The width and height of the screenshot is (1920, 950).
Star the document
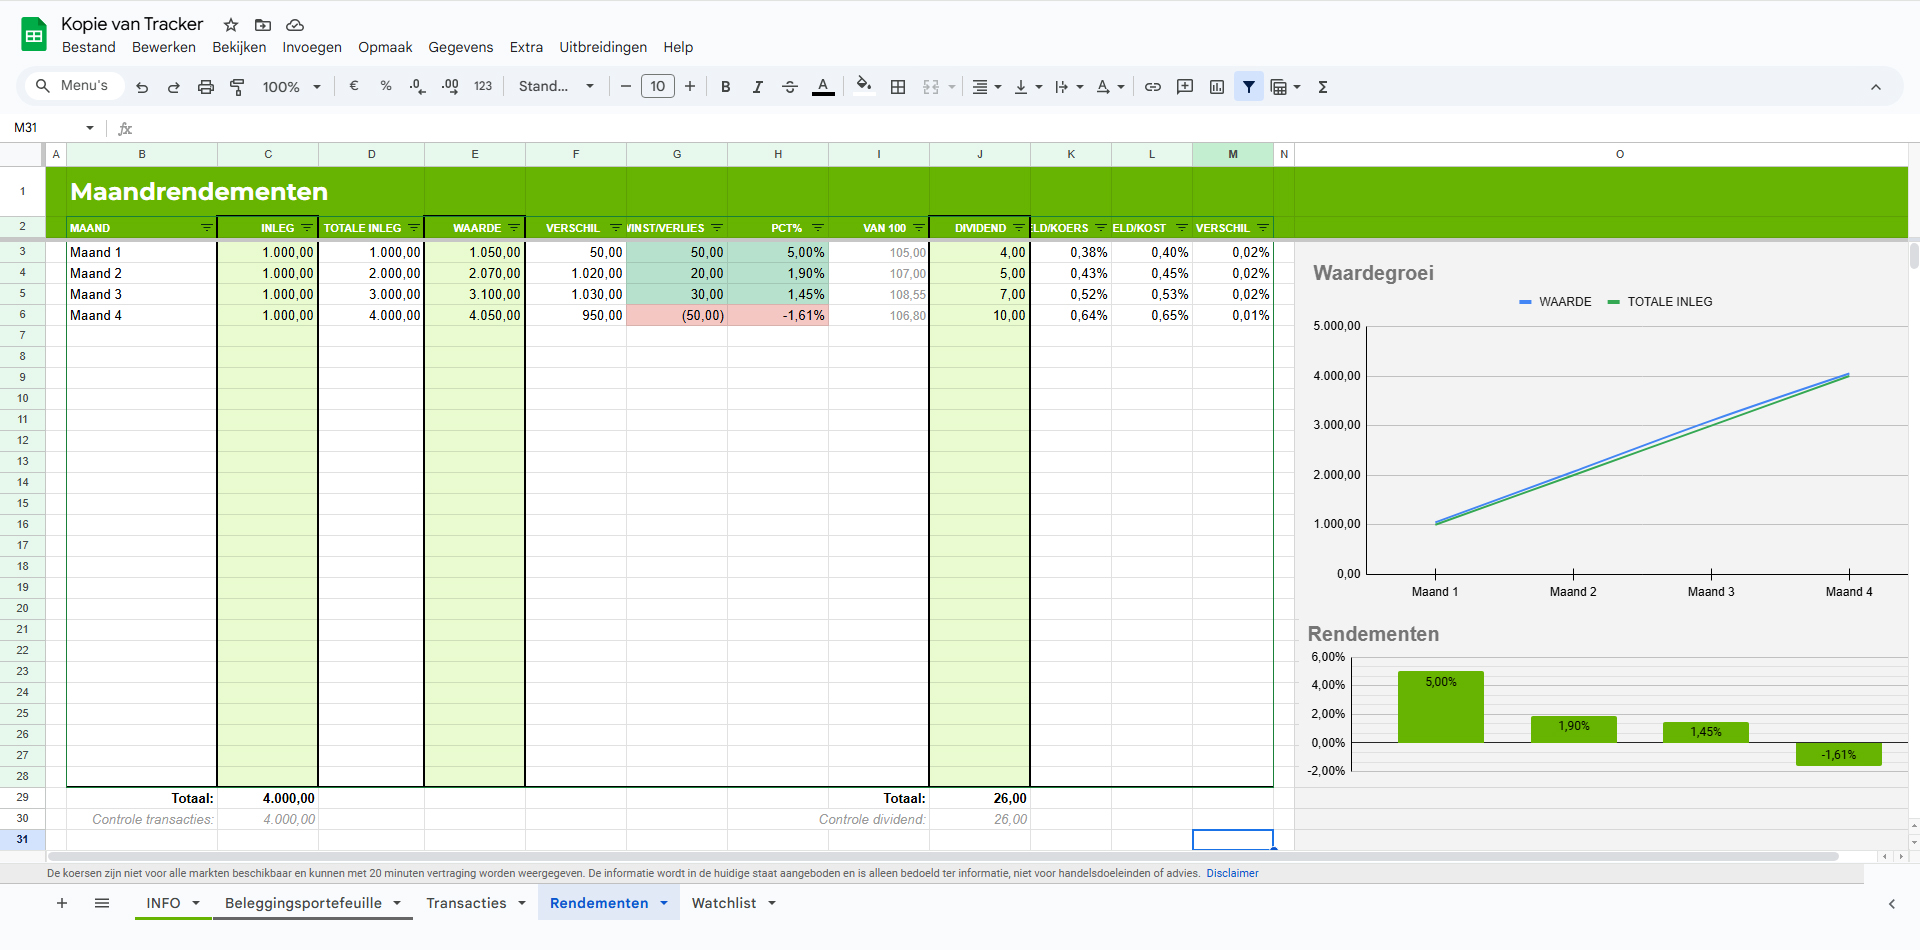231,25
